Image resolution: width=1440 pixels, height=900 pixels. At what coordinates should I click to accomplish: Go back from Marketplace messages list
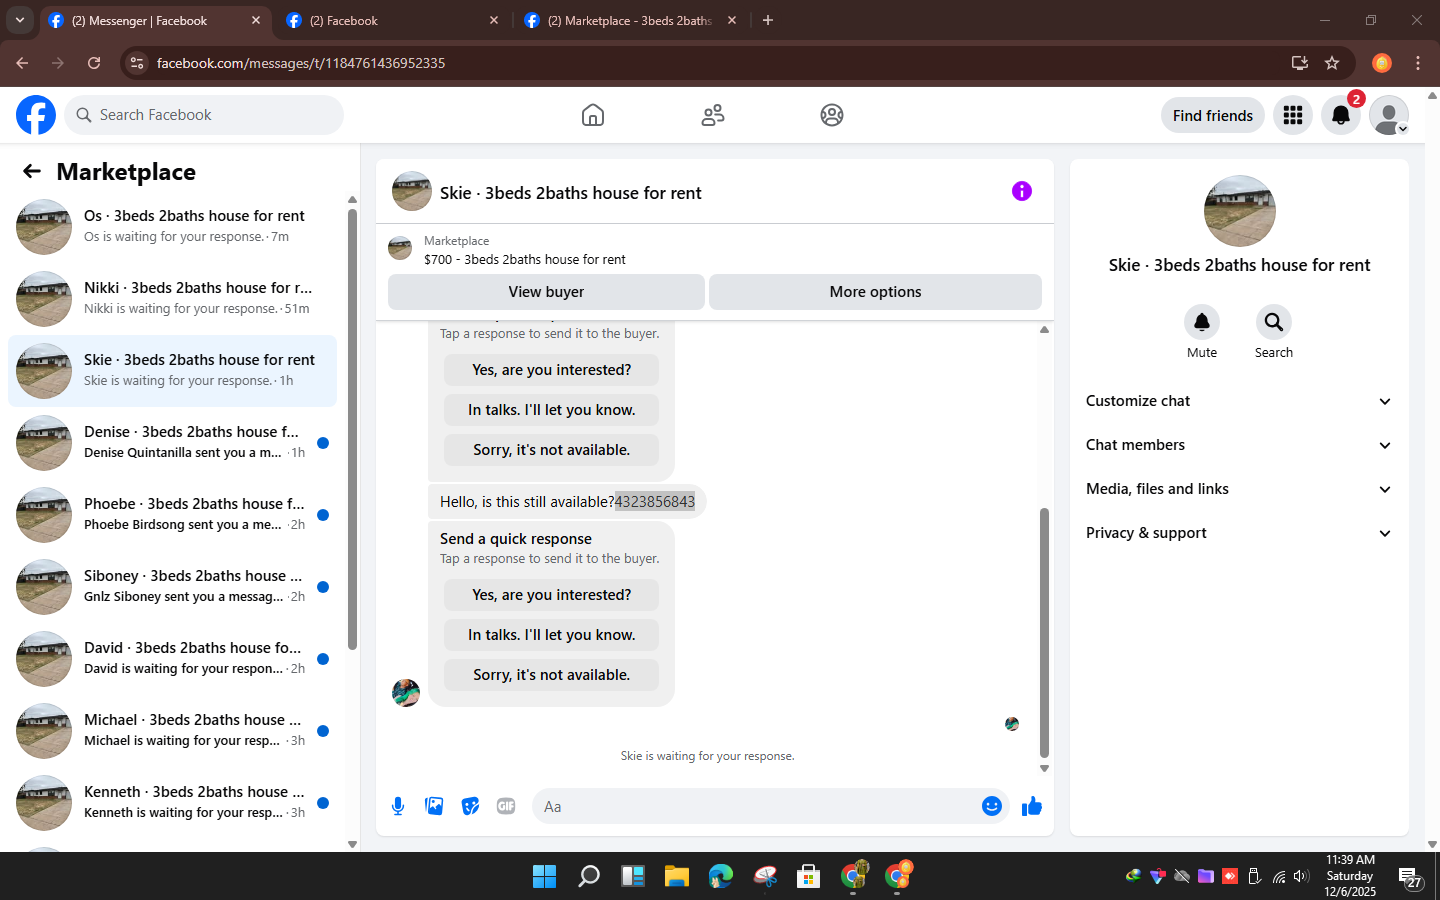[32, 171]
